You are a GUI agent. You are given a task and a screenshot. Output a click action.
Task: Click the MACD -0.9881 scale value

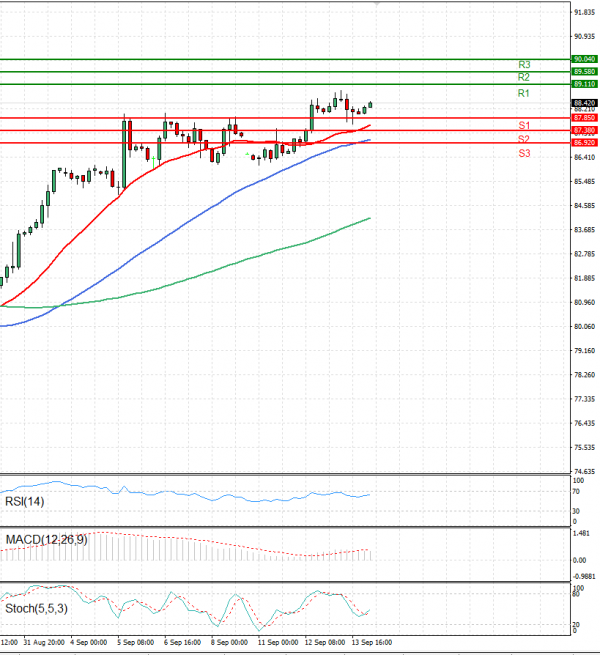[584, 576]
